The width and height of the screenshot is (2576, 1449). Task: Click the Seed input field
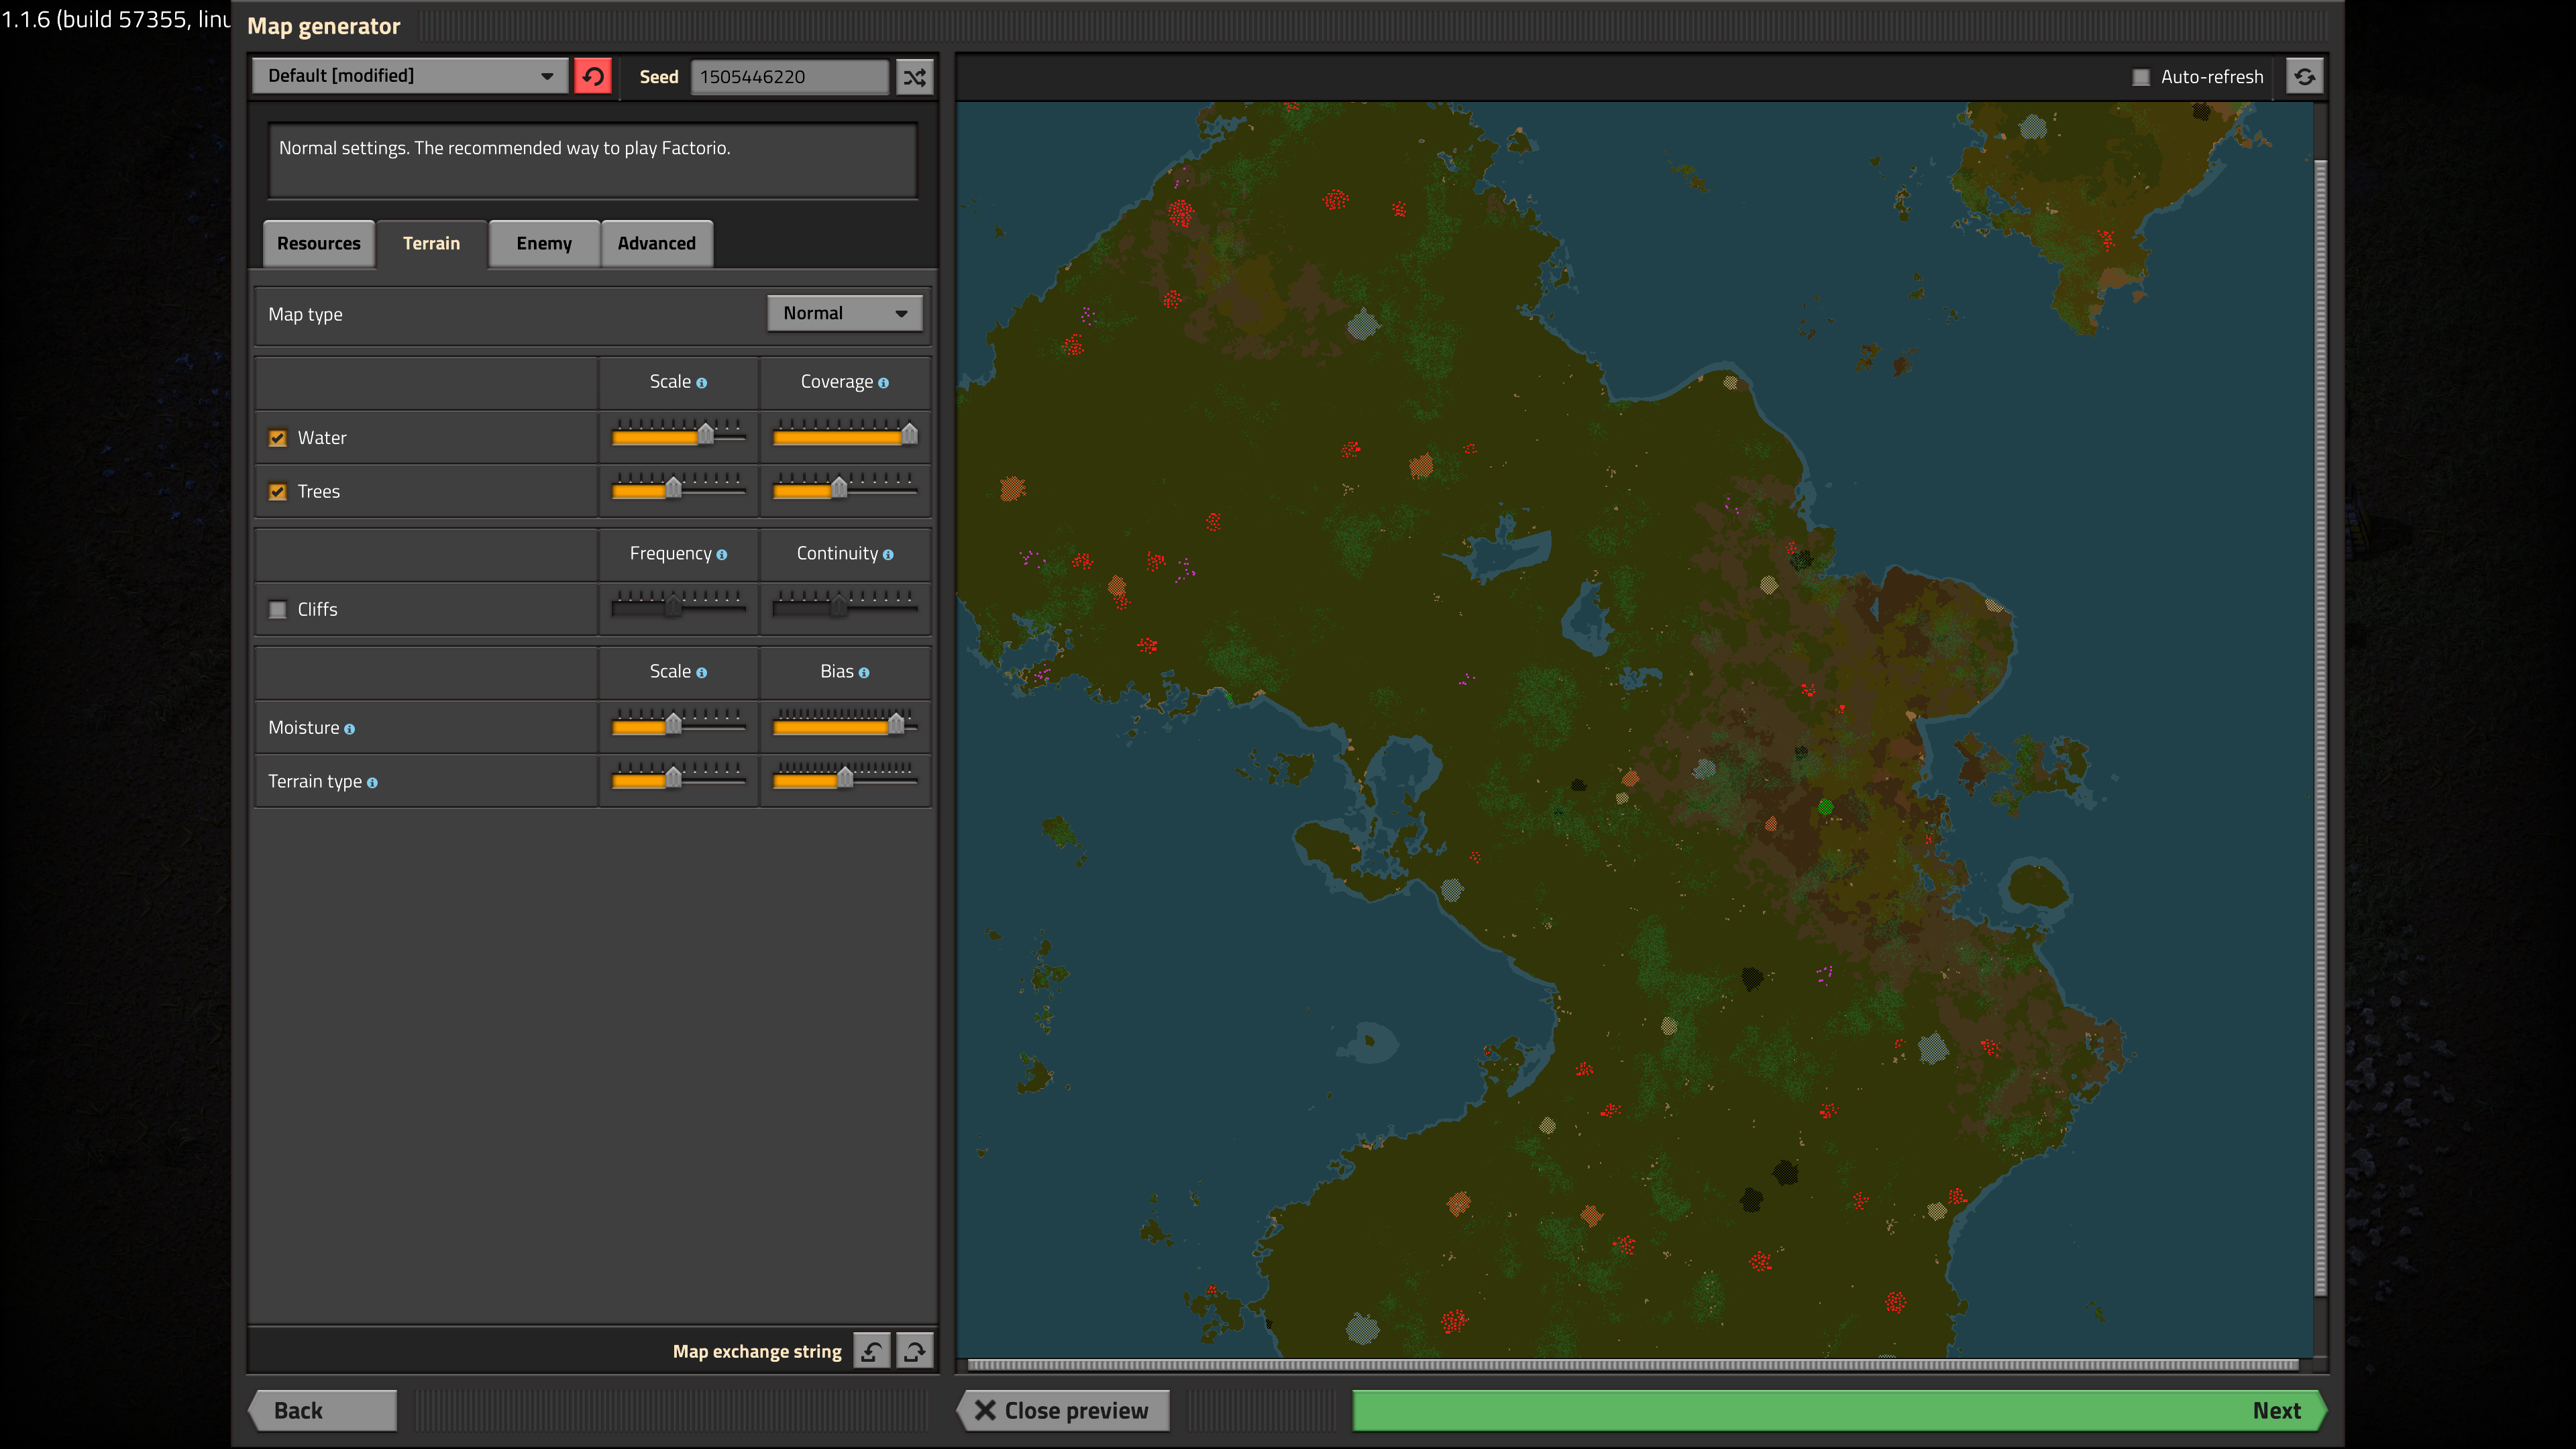(x=789, y=77)
